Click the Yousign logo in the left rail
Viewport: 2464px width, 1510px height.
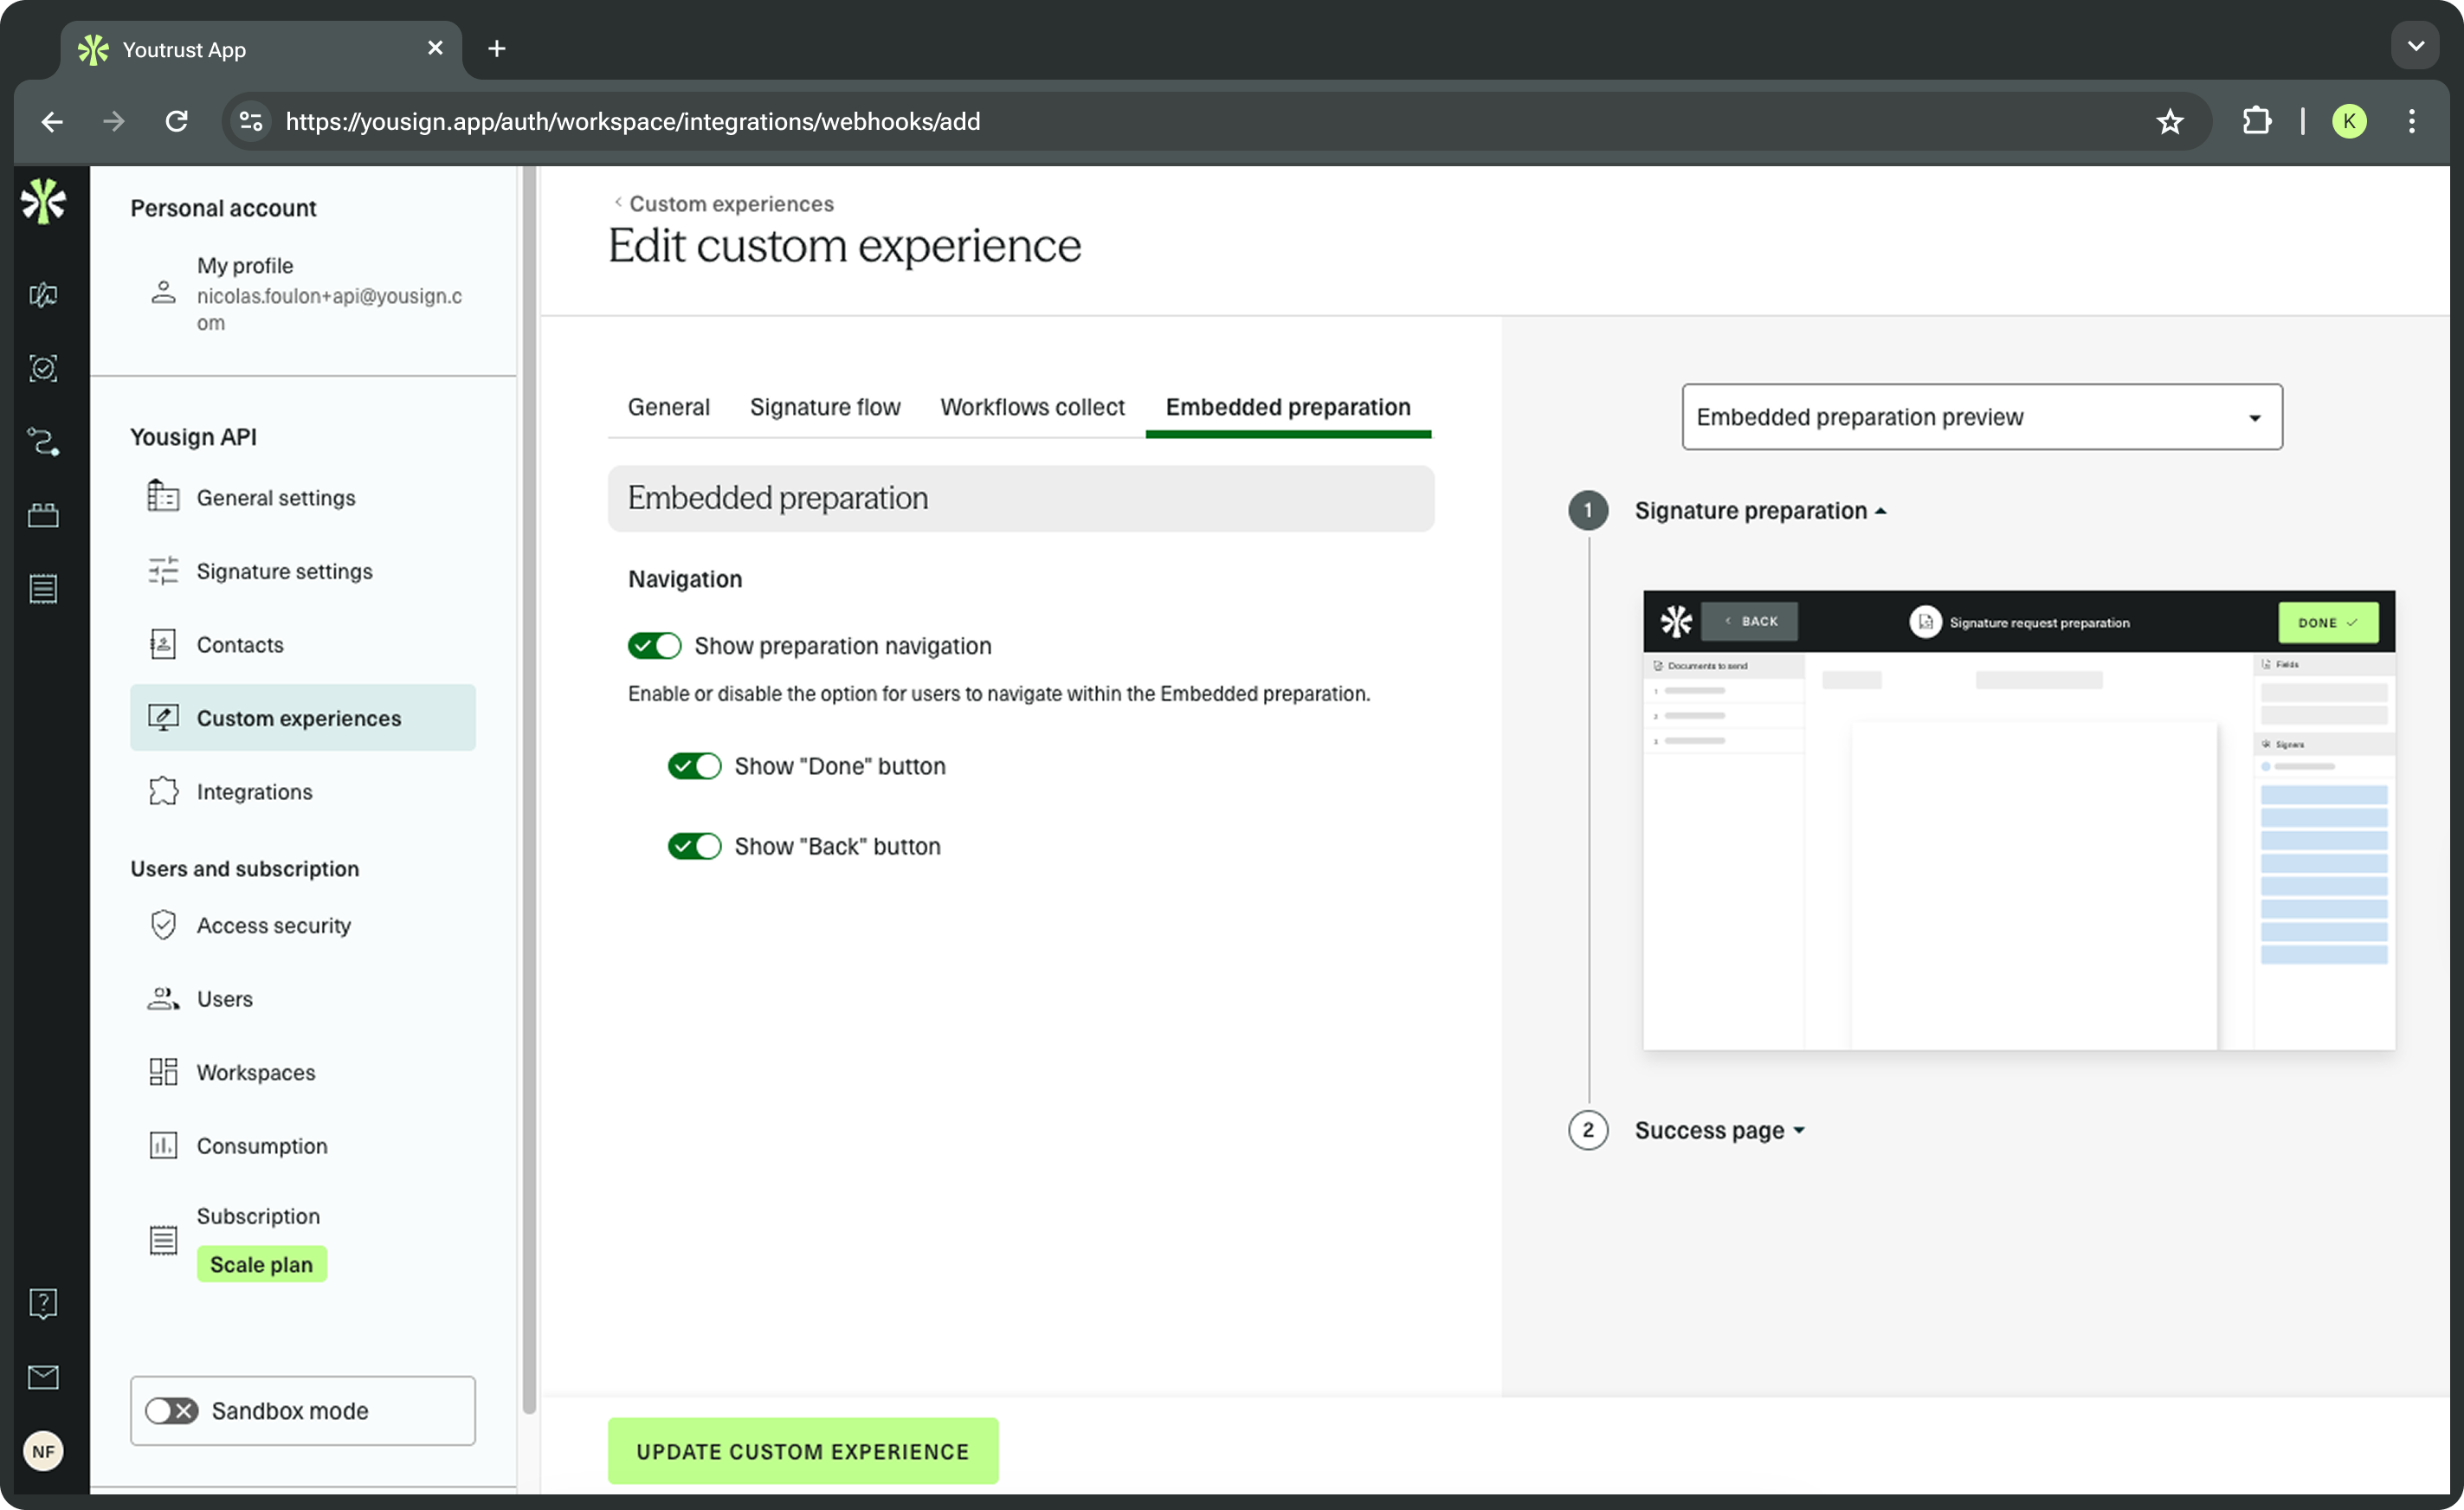[x=43, y=201]
